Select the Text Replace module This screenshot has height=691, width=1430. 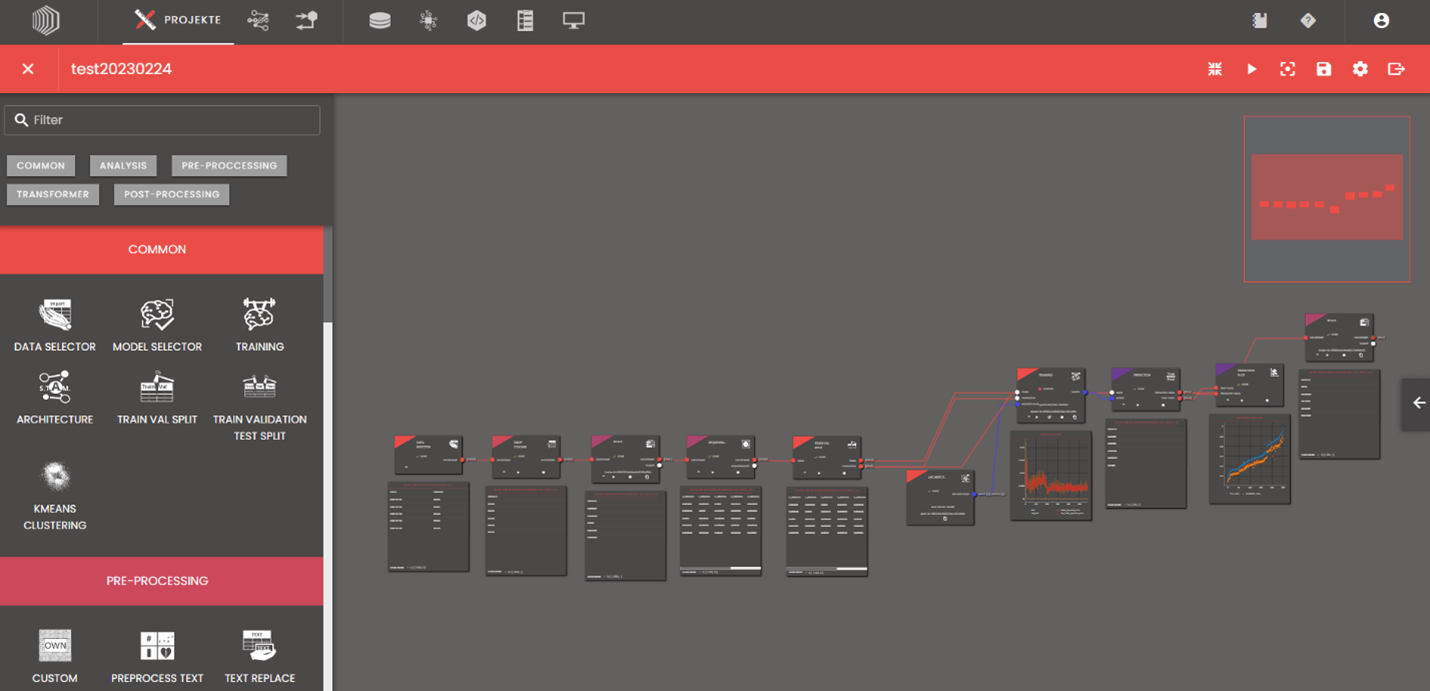[260, 656]
